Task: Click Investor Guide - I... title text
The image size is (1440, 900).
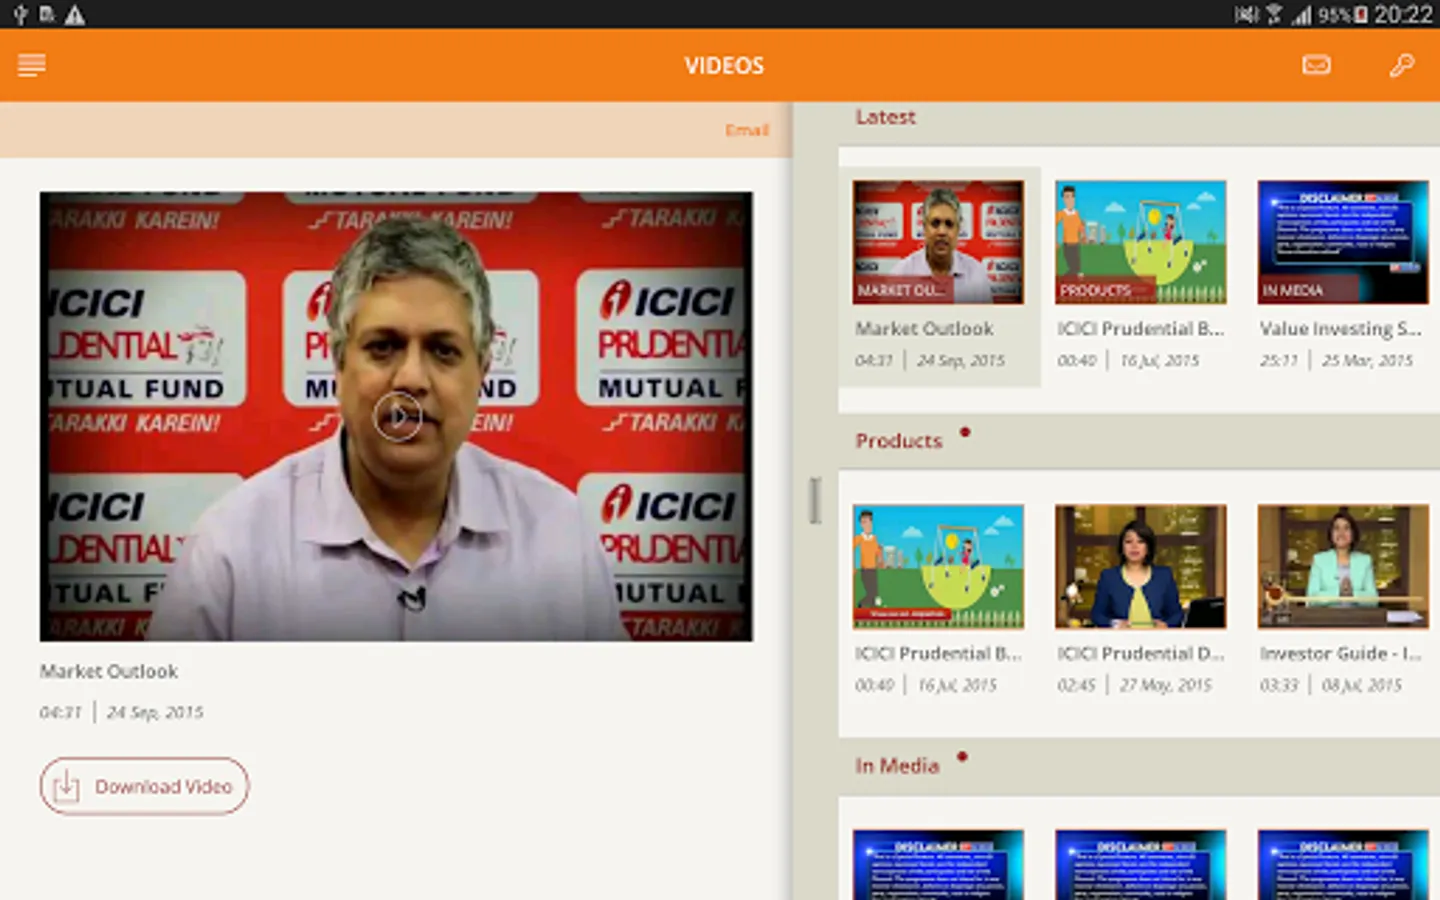Action: pos(1340,653)
